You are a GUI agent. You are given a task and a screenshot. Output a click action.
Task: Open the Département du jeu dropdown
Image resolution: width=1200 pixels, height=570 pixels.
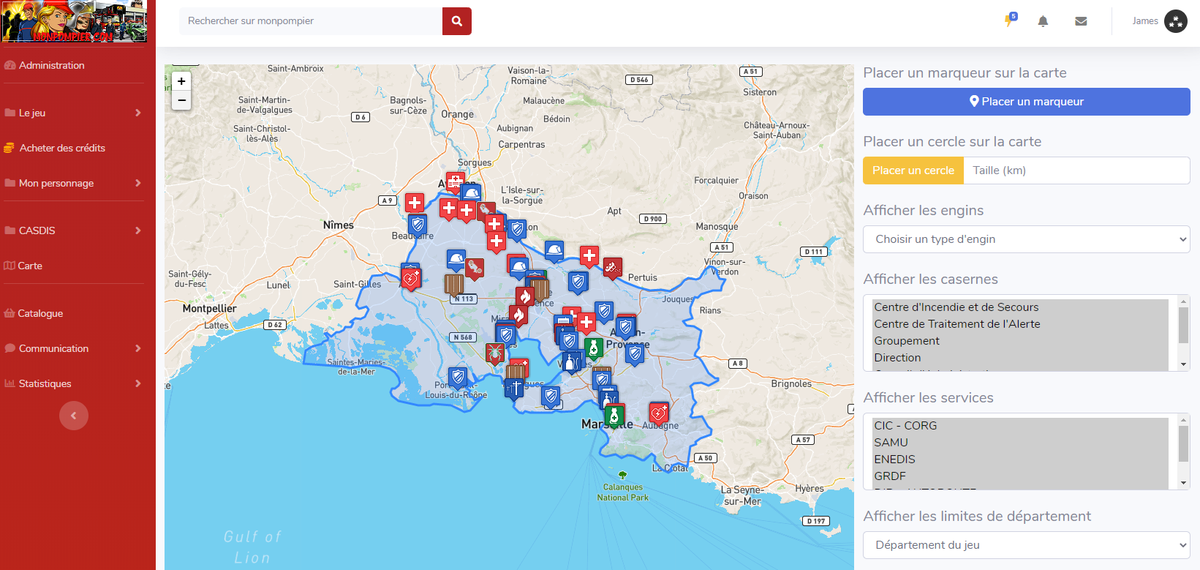click(x=1026, y=545)
